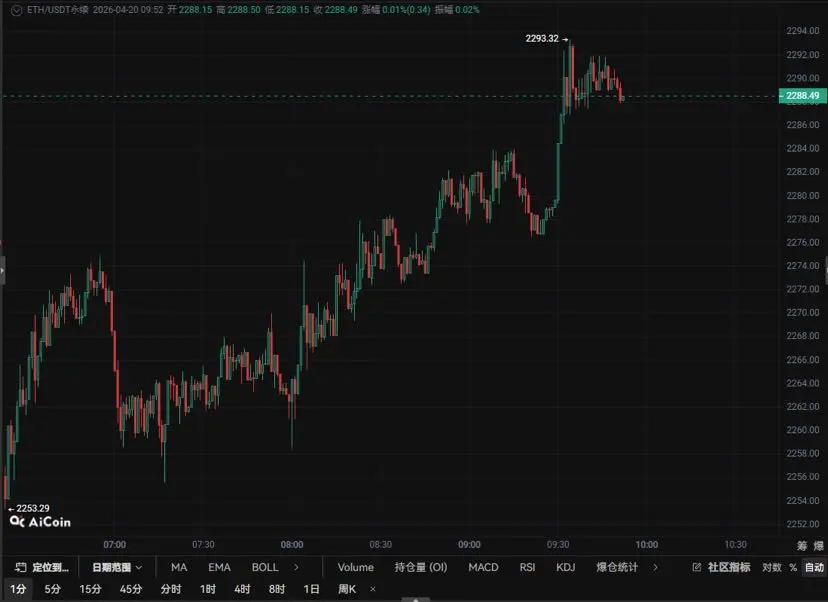Toggle the KDJ indicator
828x602 pixels.
click(566, 567)
